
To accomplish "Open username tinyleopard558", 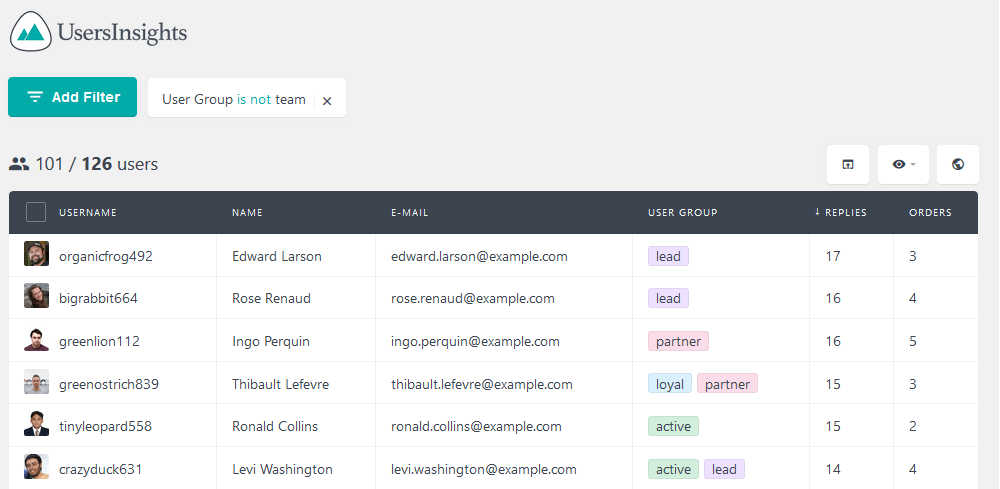I will pos(106,427).
